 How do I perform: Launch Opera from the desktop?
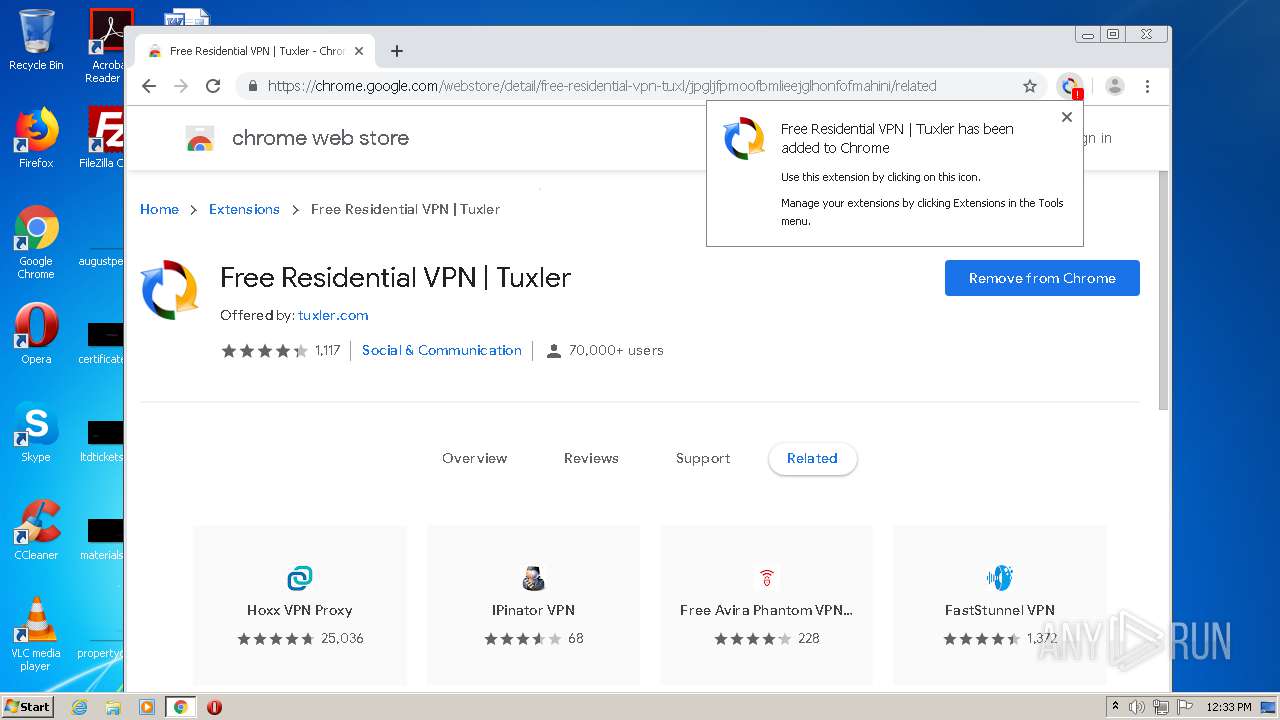point(36,334)
